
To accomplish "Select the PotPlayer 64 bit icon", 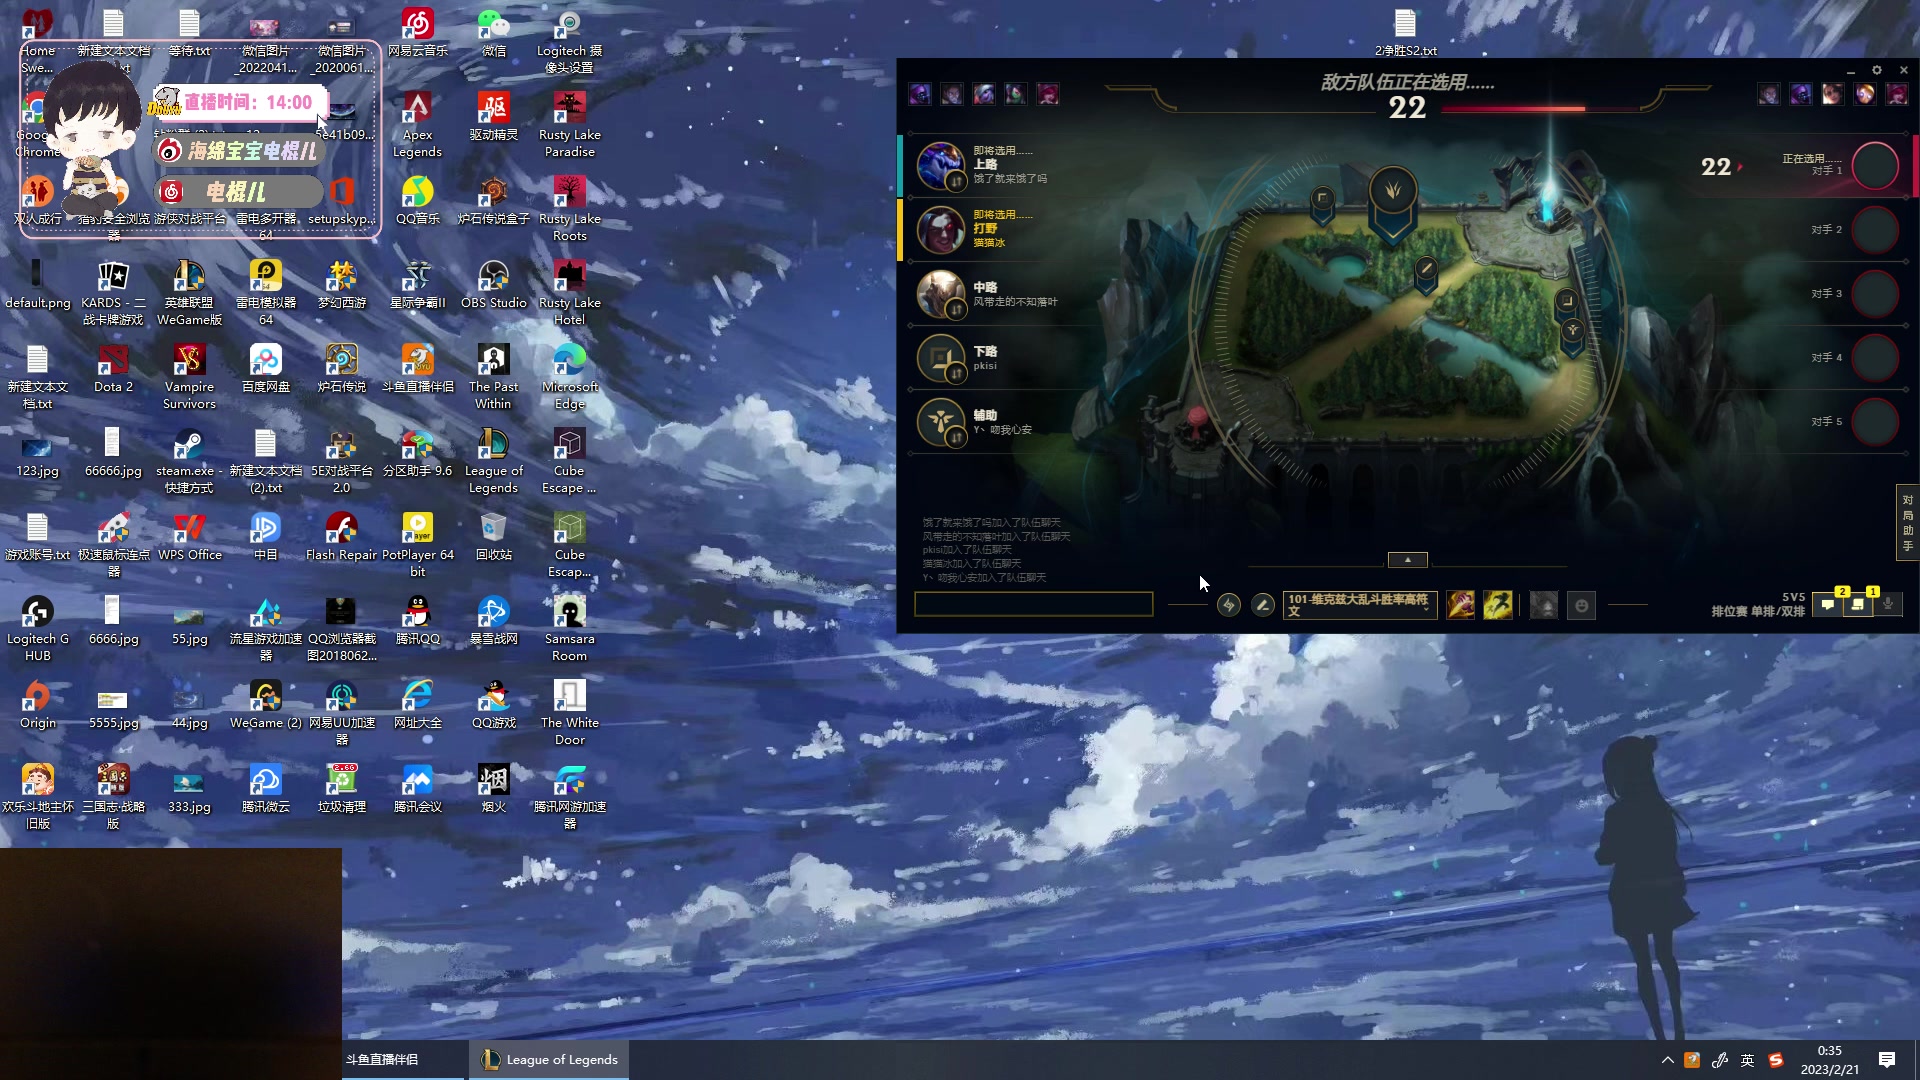I will pos(418,544).
